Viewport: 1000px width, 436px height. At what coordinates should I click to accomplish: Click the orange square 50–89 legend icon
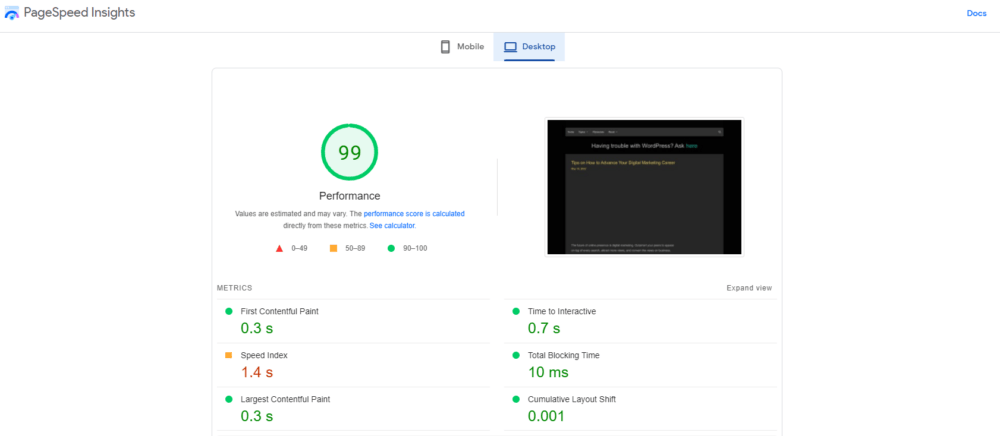click(333, 248)
